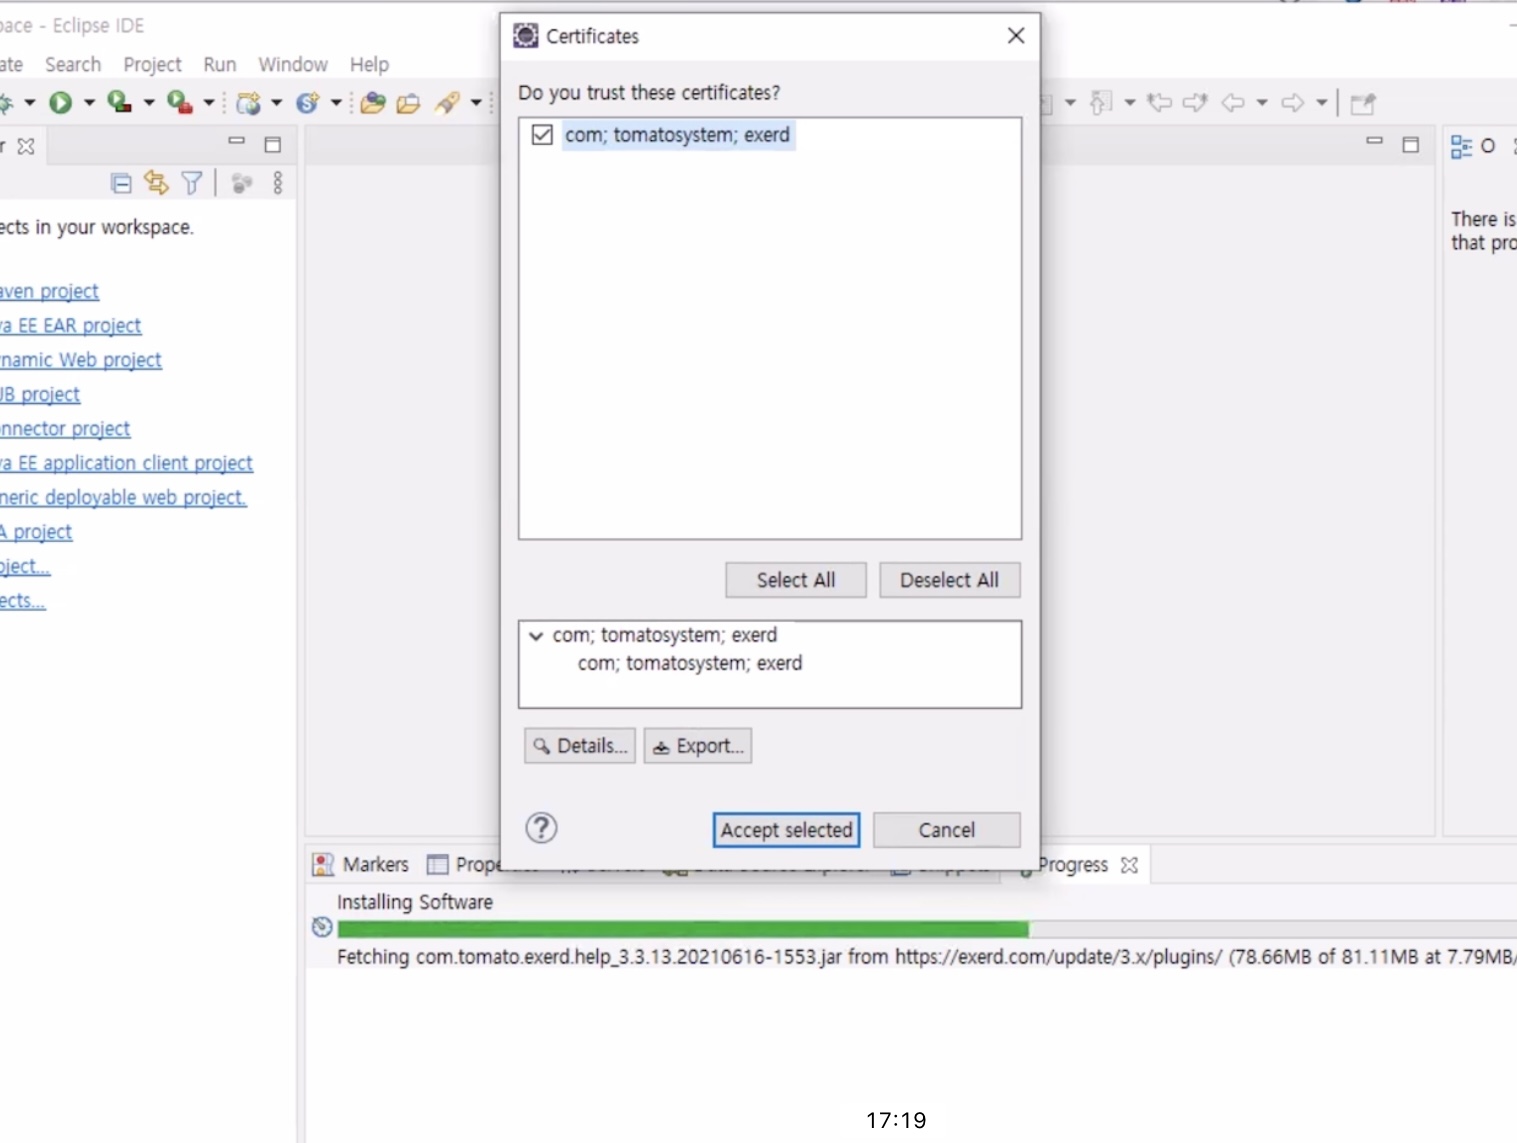Click the Installing Software green progress bar
The height and width of the screenshot is (1143, 1517).
(x=683, y=928)
